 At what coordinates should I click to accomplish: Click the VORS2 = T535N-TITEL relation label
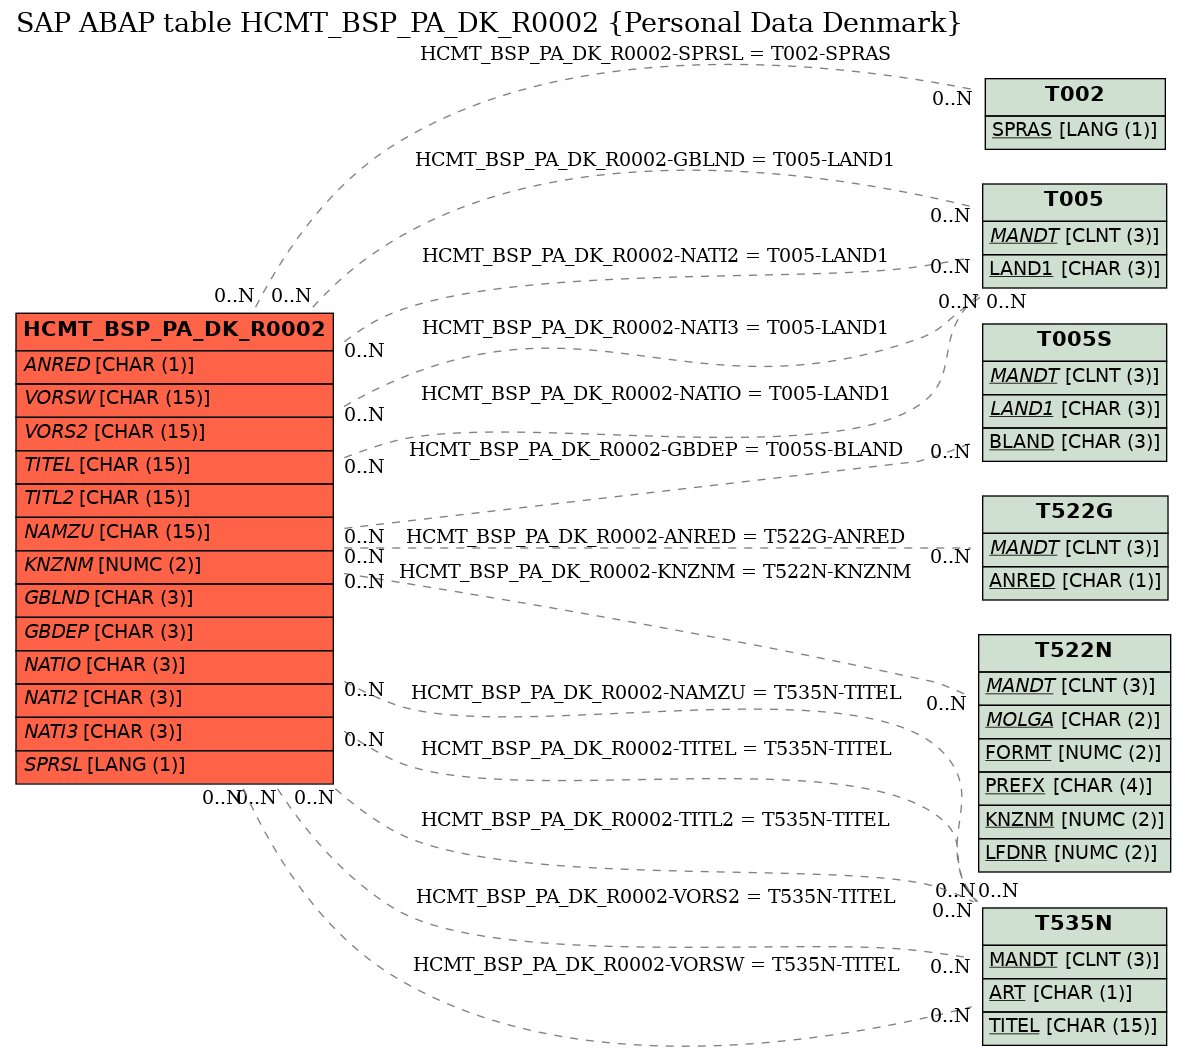point(656,897)
